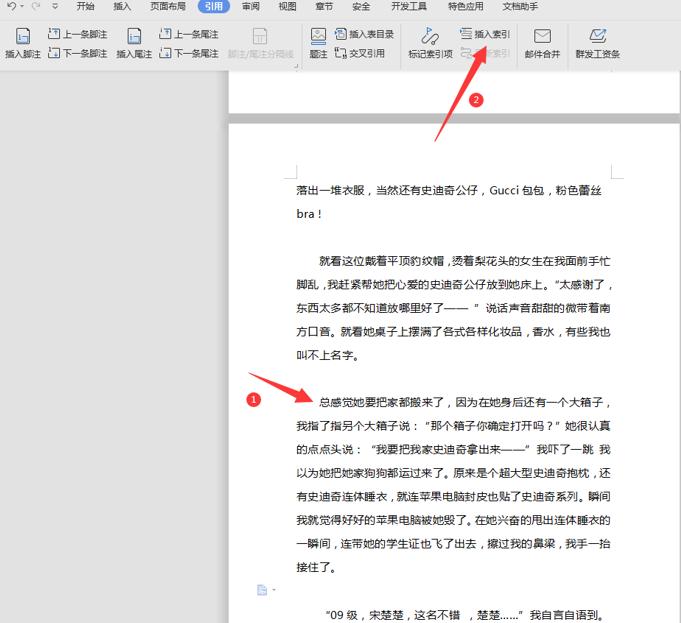Switch to the 插入 tab

tap(122, 6)
